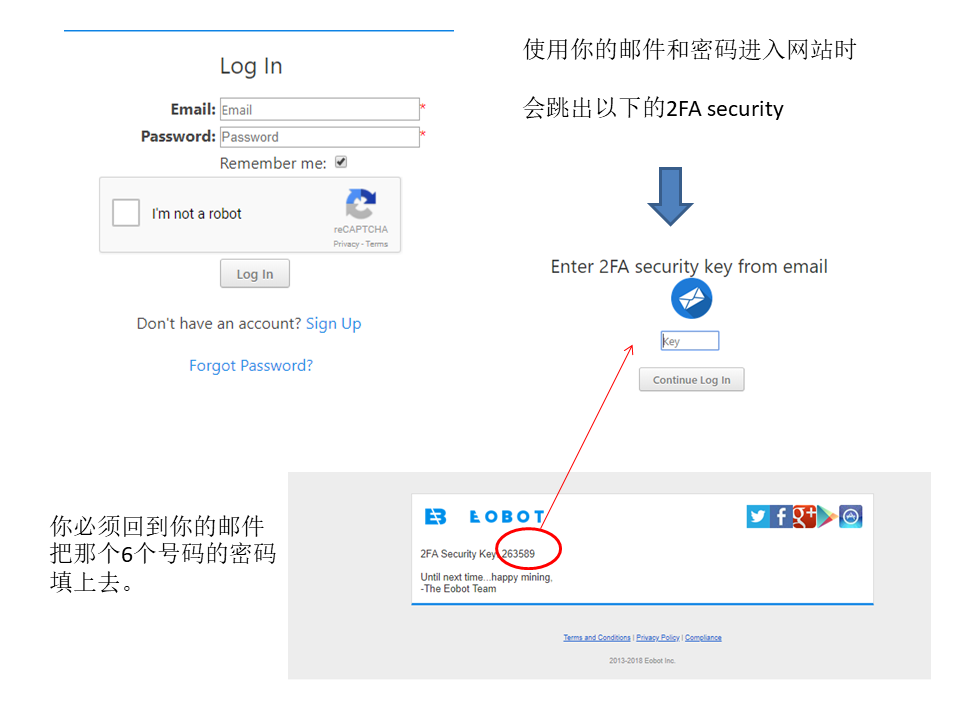The height and width of the screenshot is (720, 960).
Task: Open the Compliance footer link
Action: point(703,637)
